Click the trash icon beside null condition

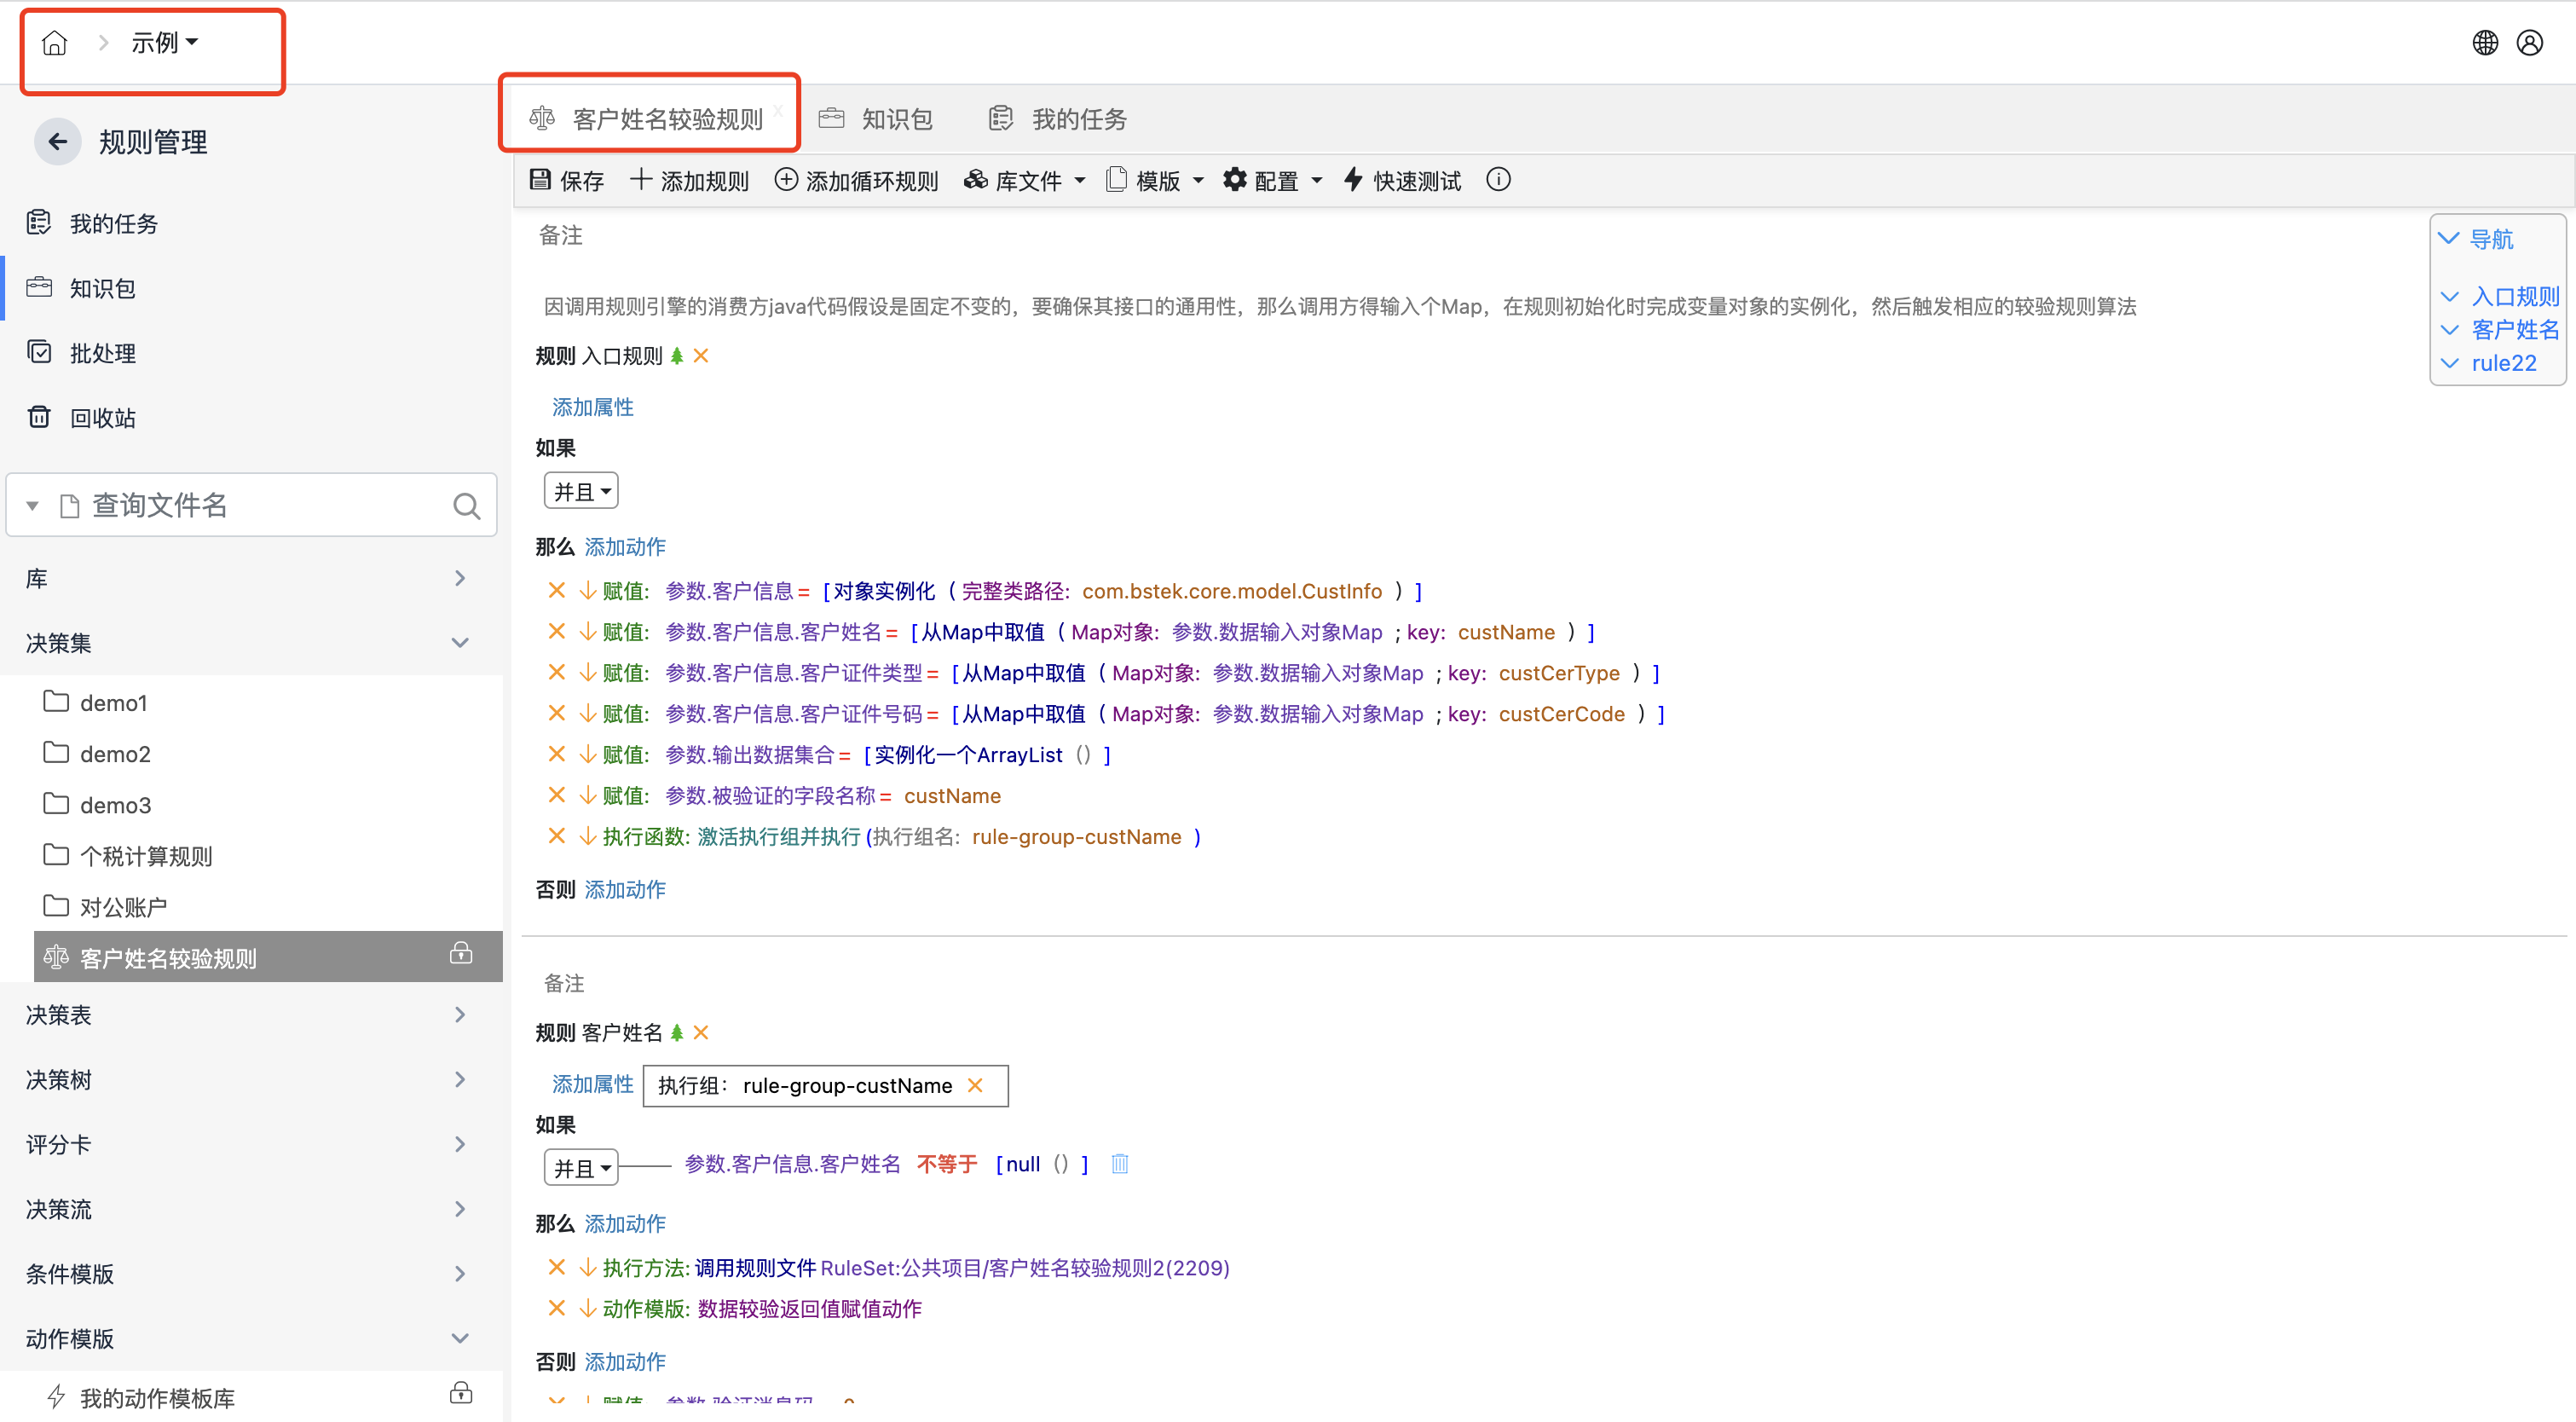pyautogui.click(x=1120, y=1163)
